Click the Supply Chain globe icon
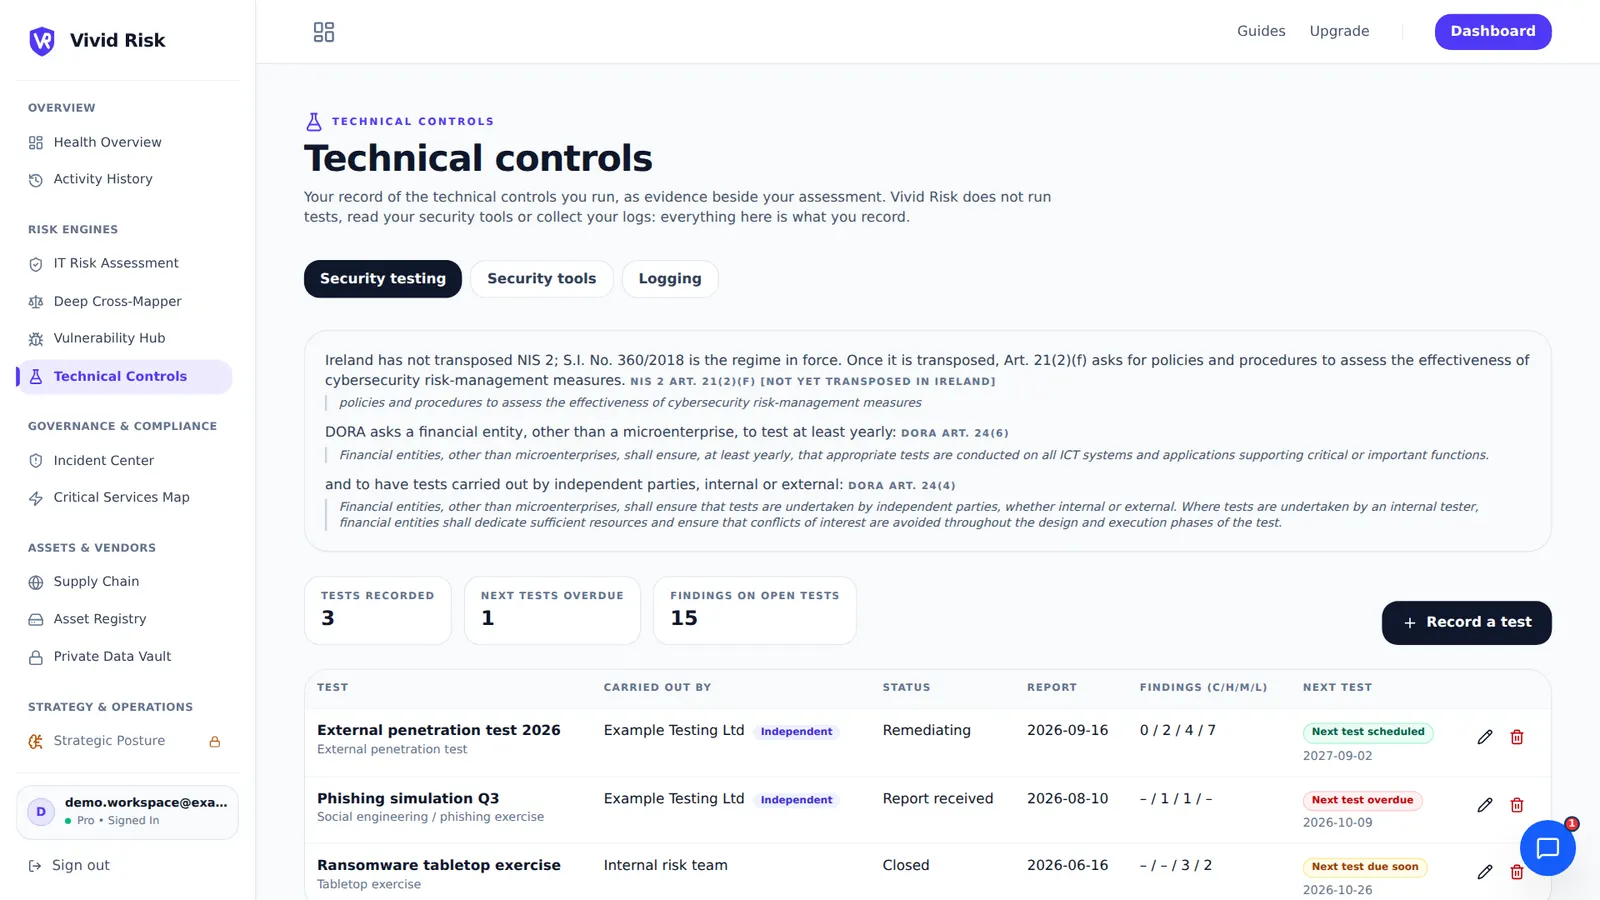The image size is (1600, 900). pyautogui.click(x=36, y=582)
